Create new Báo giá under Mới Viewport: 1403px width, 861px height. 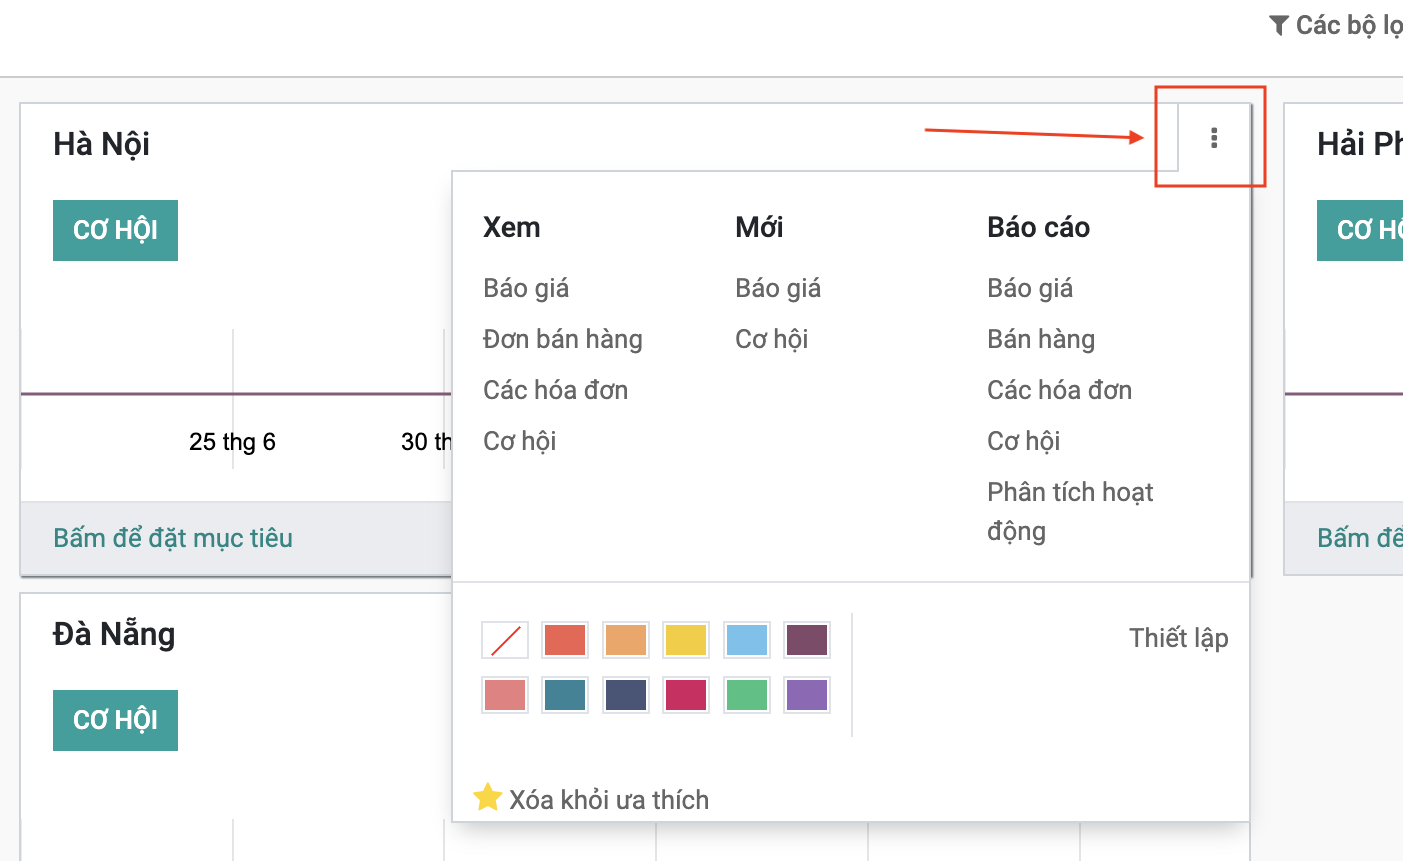777,288
